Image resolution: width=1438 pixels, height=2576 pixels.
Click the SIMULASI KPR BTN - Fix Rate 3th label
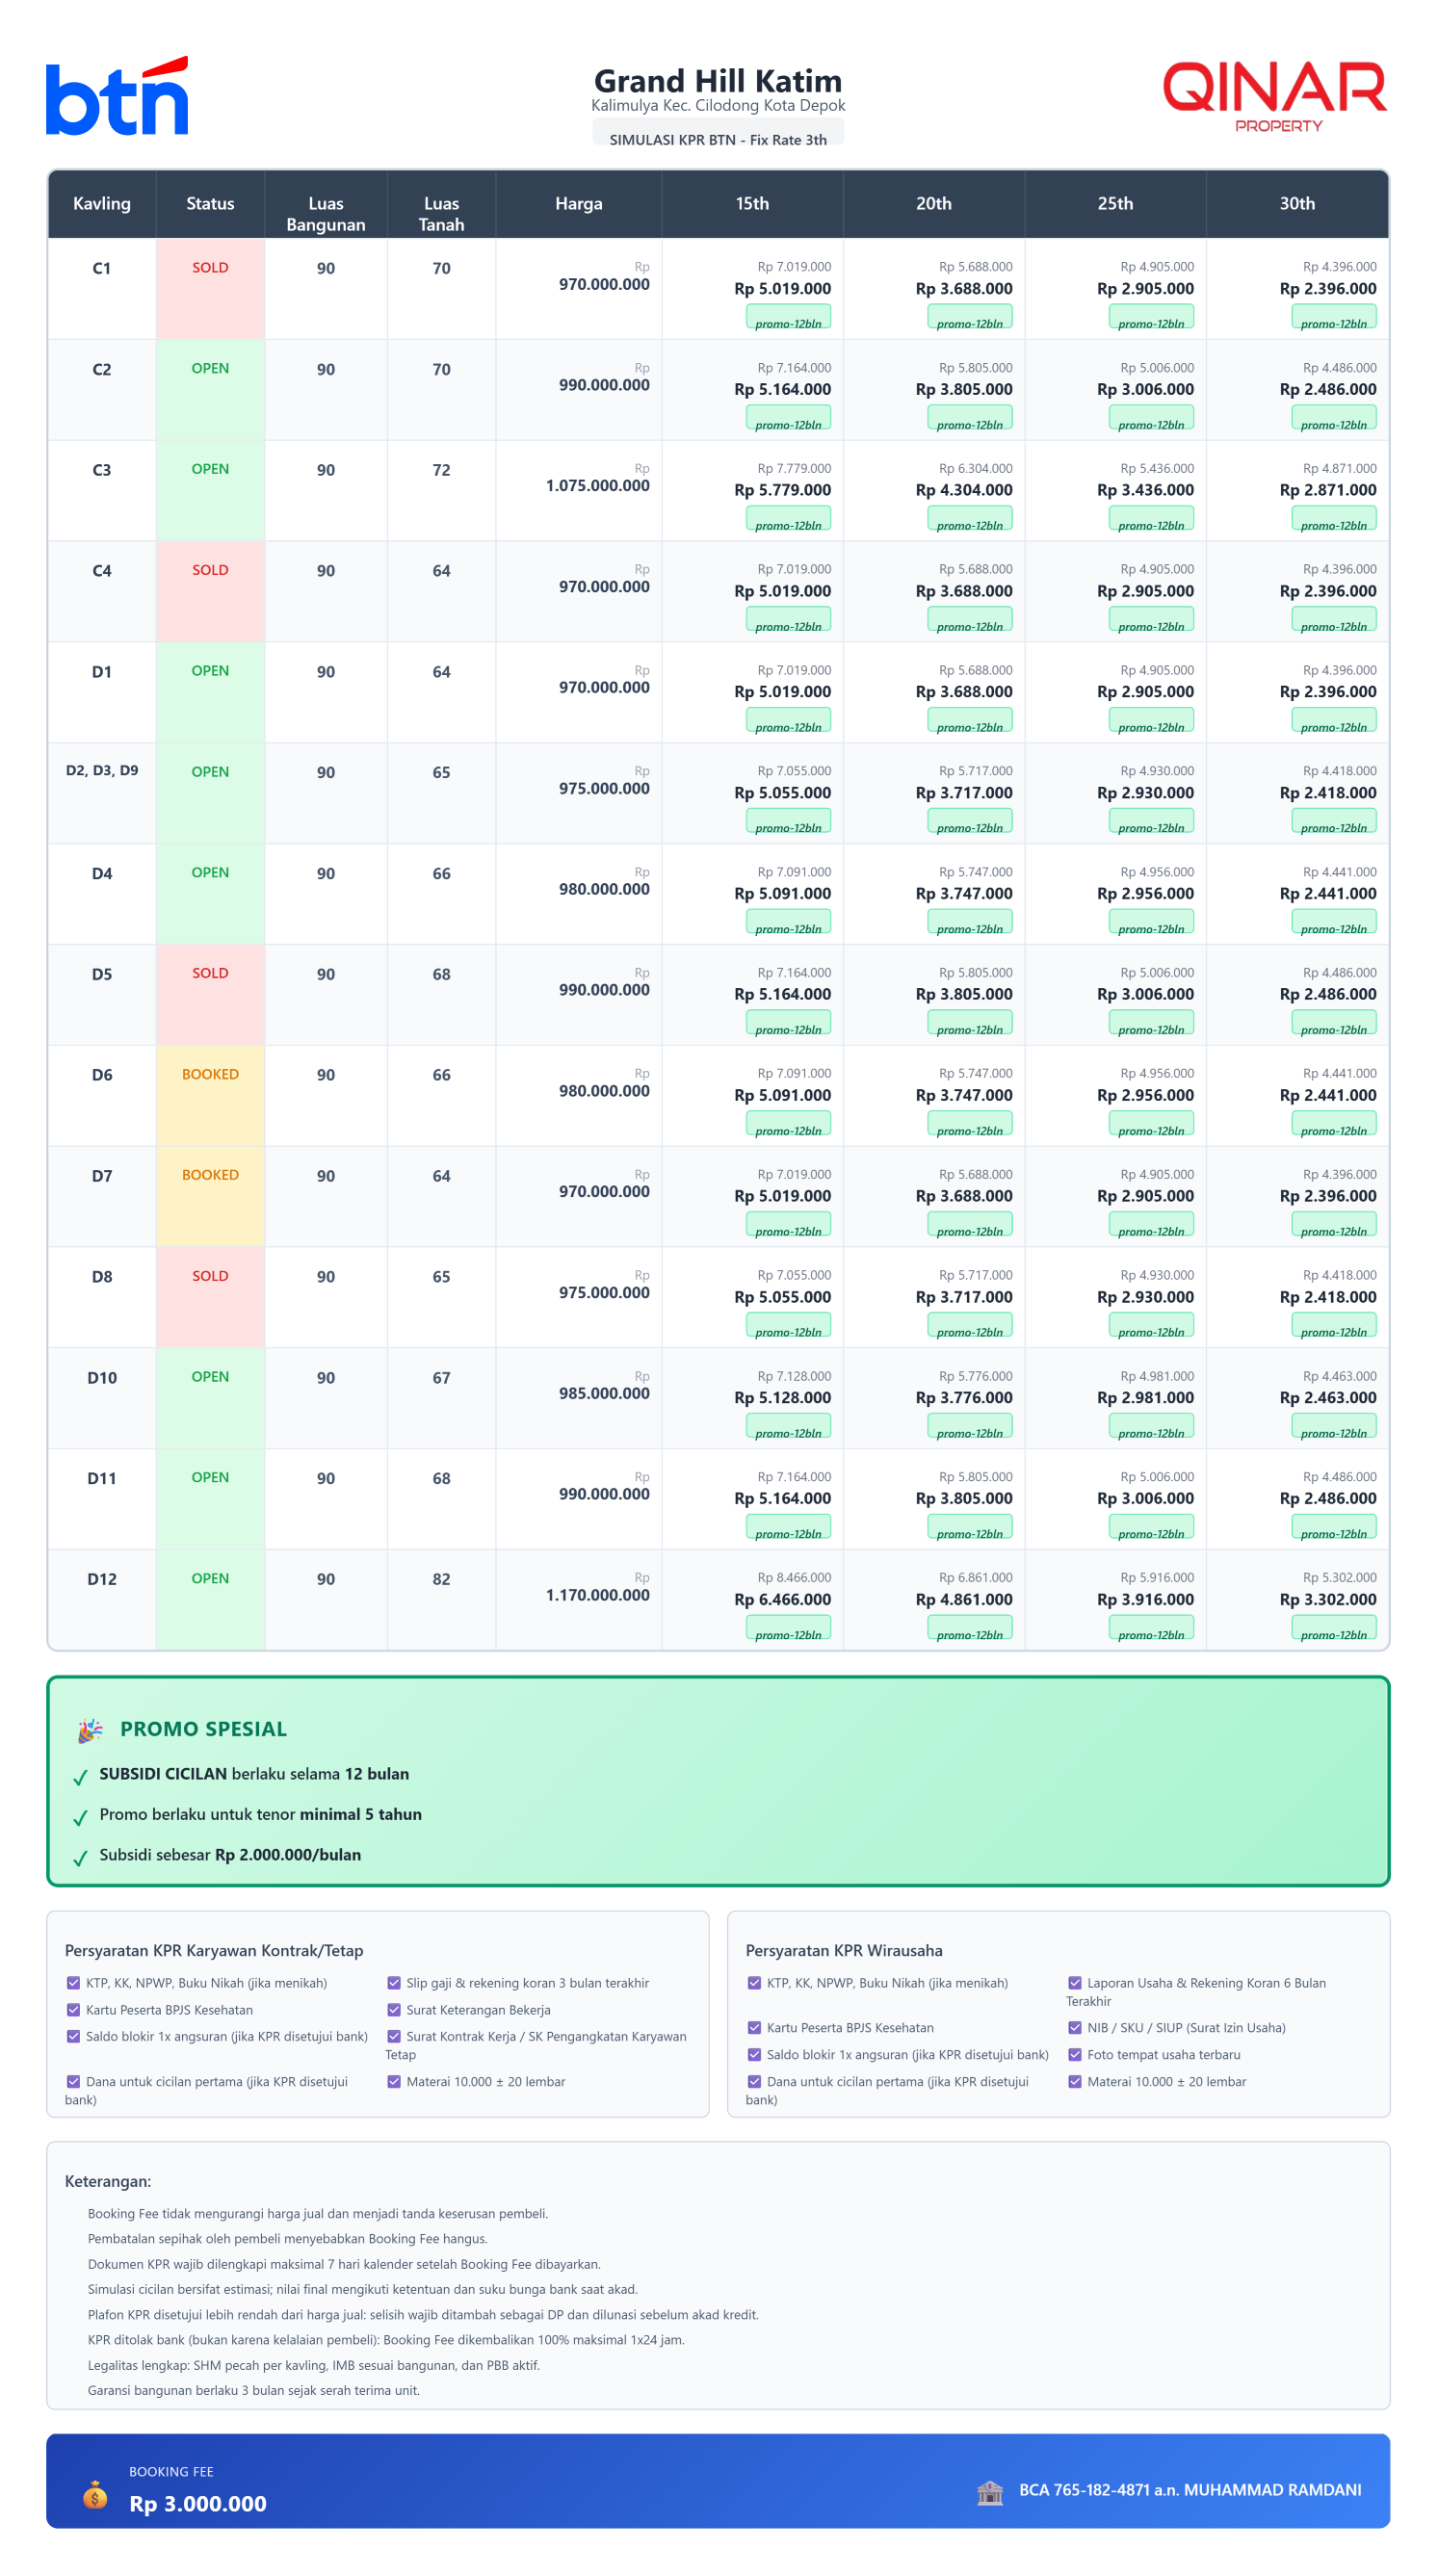(x=718, y=139)
